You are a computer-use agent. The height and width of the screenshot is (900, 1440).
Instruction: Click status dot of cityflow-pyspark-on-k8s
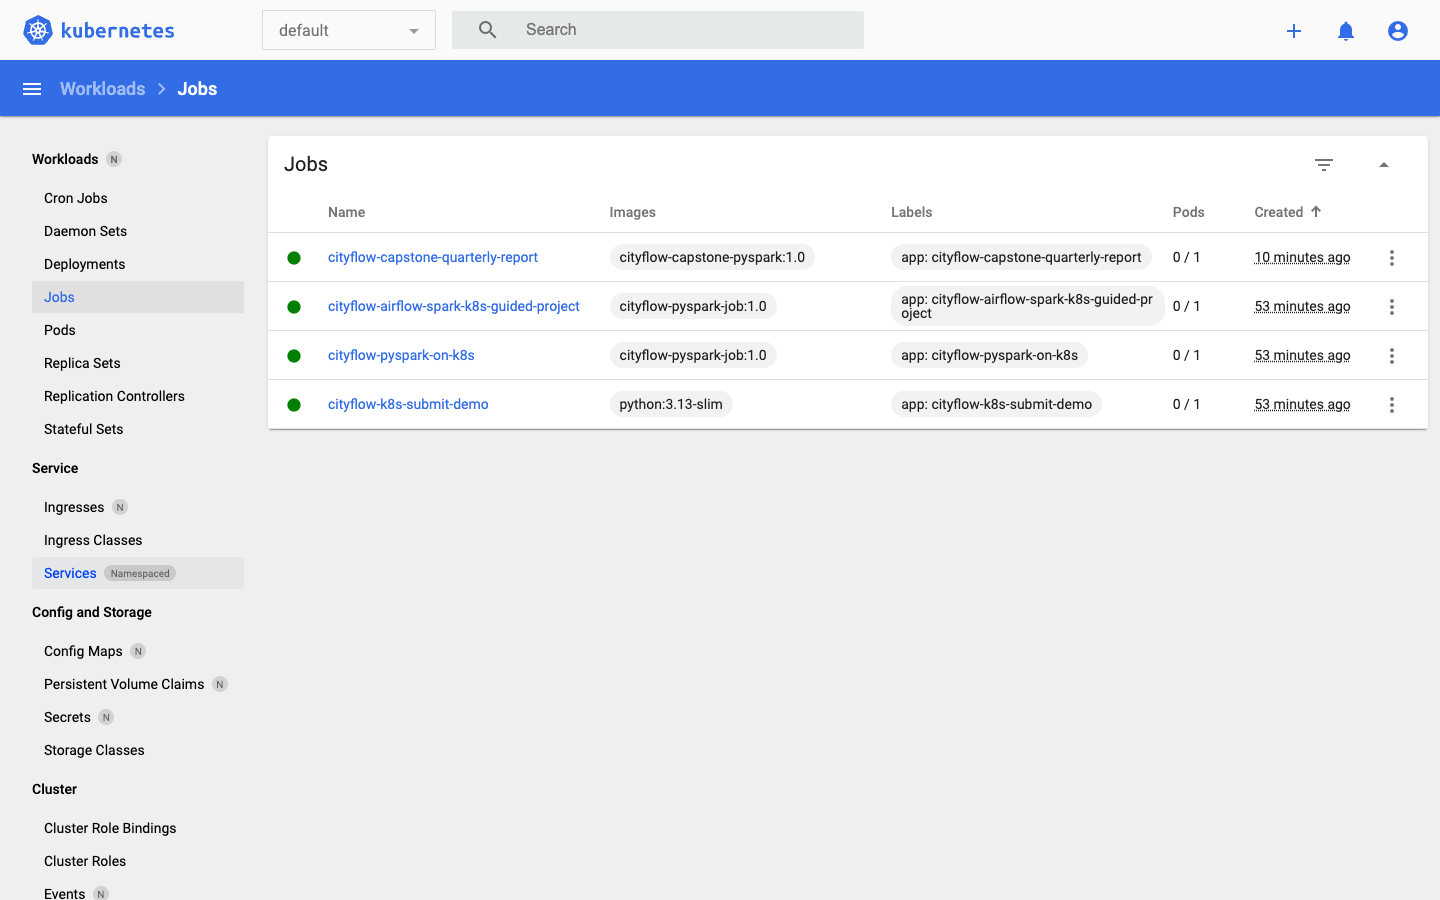pyautogui.click(x=294, y=356)
